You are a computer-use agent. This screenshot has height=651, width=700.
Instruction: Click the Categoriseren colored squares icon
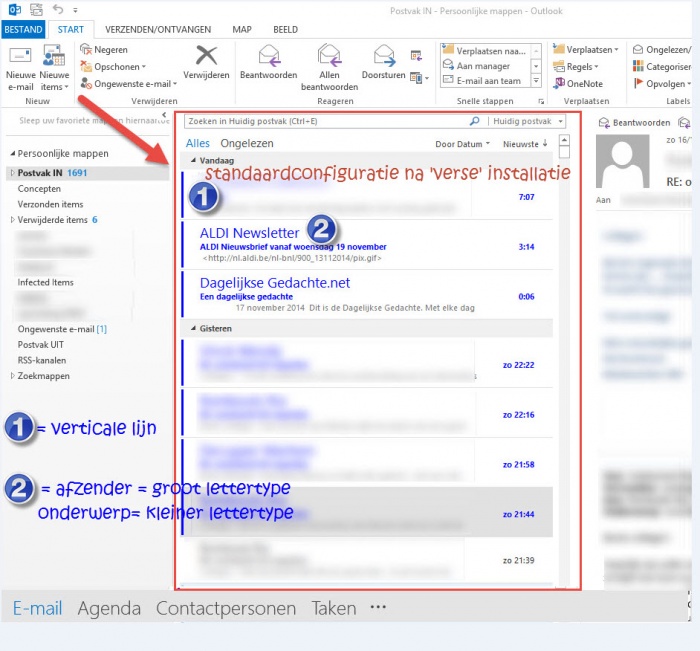[638, 67]
